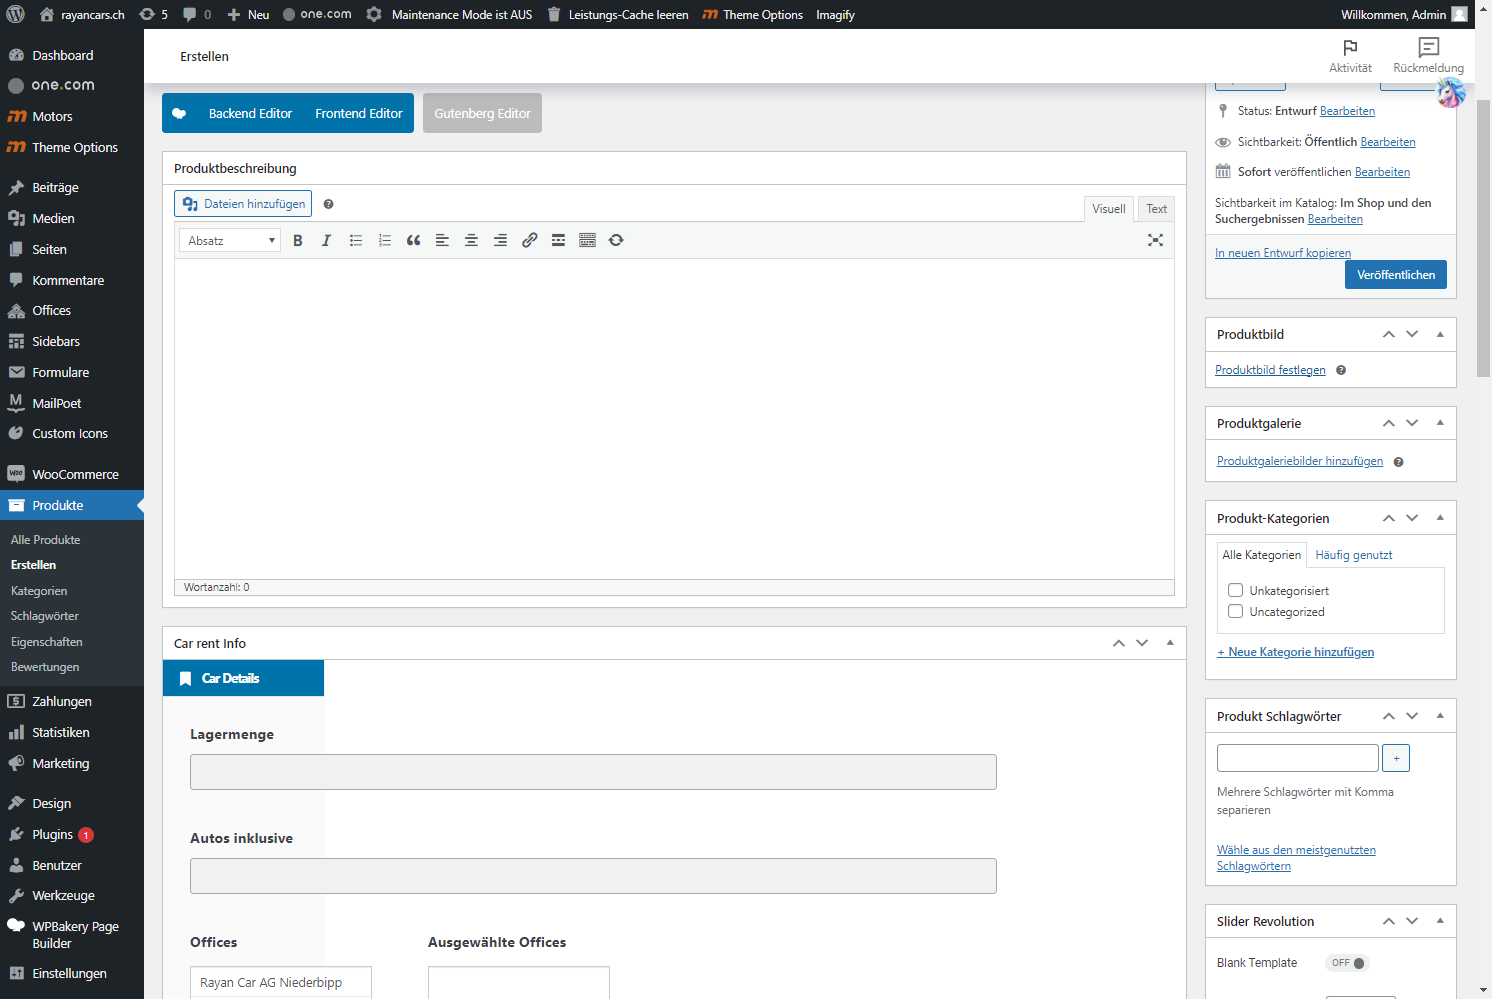Open Plugins in the sidebar menu
This screenshot has height=999, width=1492.
(72, 834)
